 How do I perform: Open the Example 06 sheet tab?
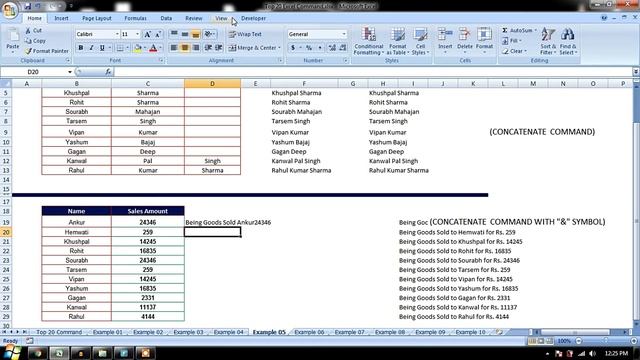(x=309, y=332)
